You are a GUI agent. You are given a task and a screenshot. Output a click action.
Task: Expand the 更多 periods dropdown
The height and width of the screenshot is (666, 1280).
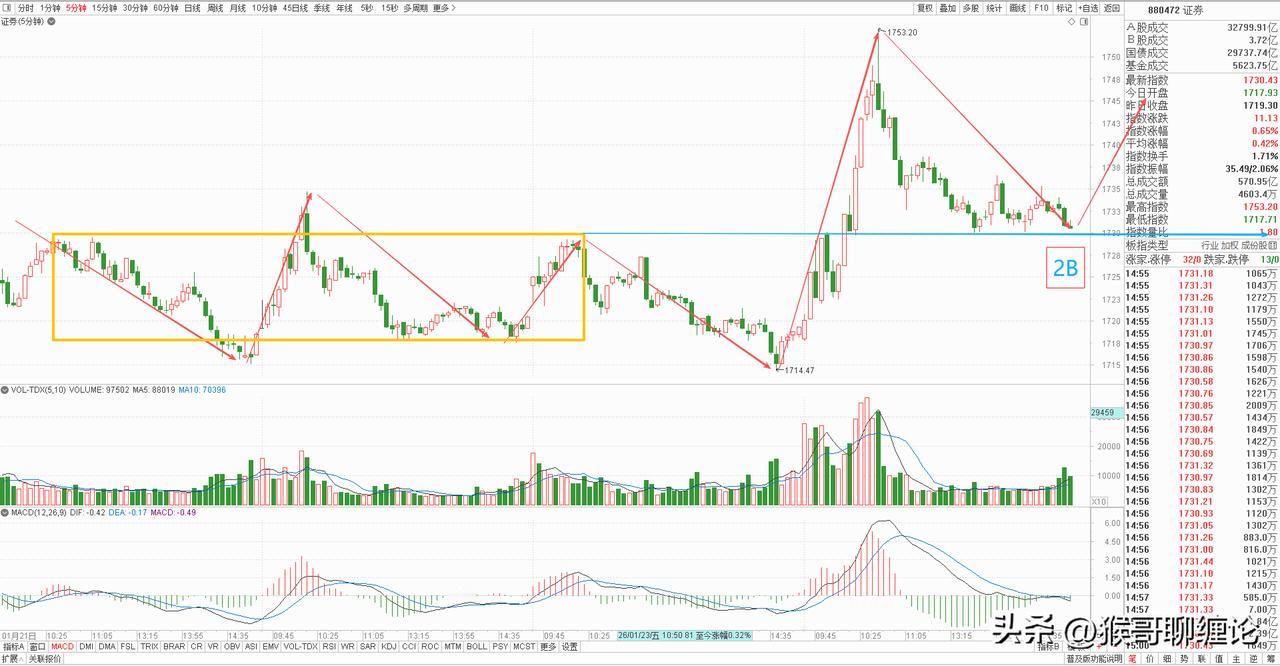pyautogui.click(x=444, y=8)
